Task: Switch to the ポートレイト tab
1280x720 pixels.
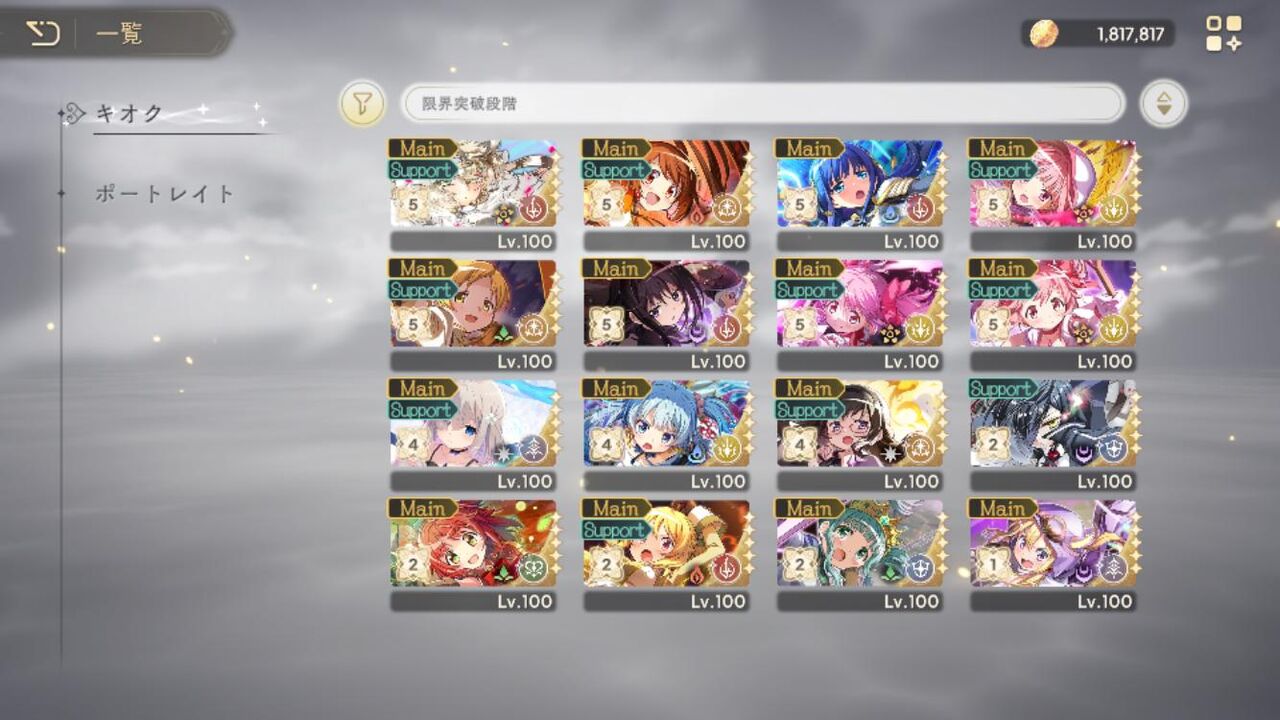Action: 165,194
